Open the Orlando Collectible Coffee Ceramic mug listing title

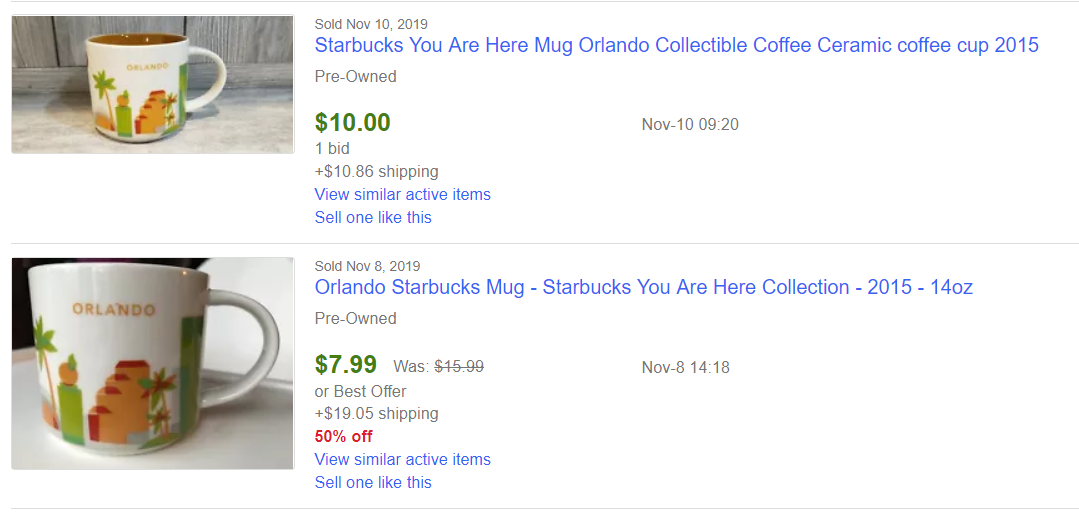[676, 46]
